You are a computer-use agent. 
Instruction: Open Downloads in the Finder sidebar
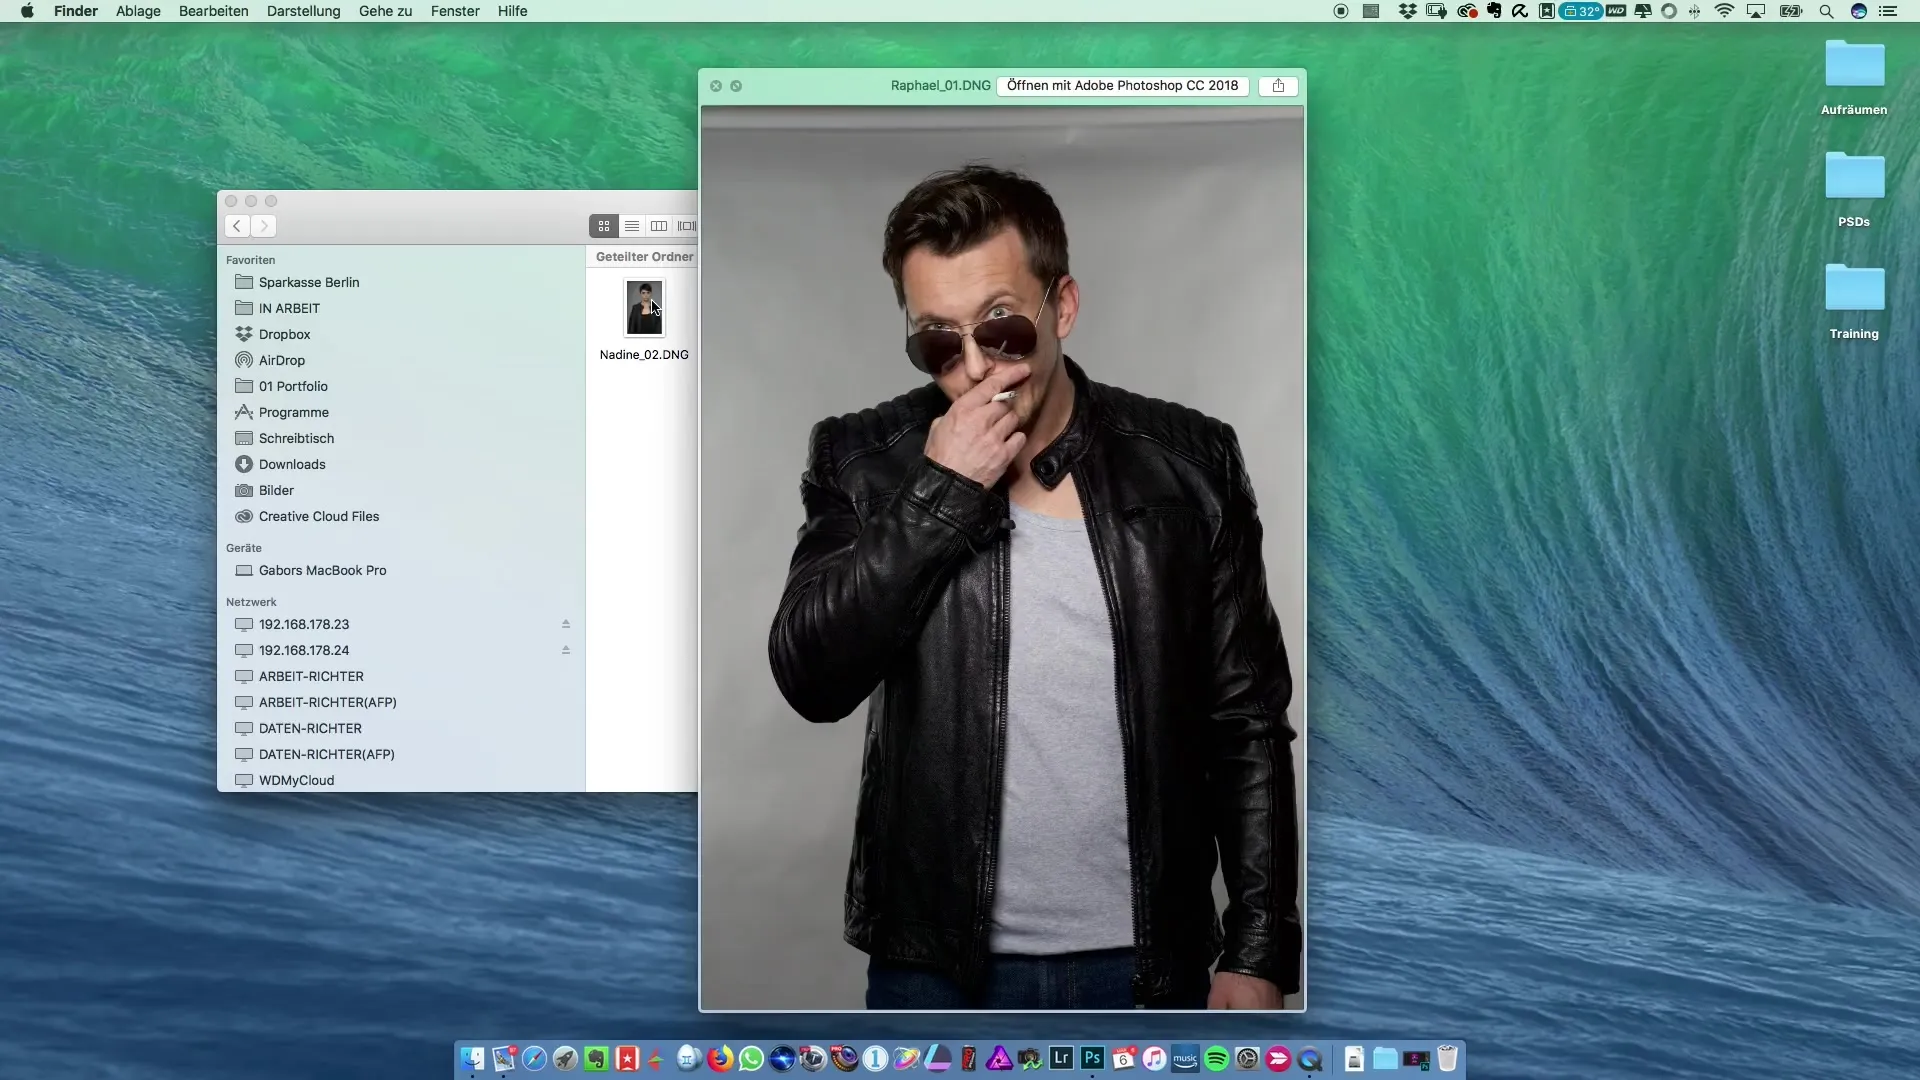[x=292, y=464]
